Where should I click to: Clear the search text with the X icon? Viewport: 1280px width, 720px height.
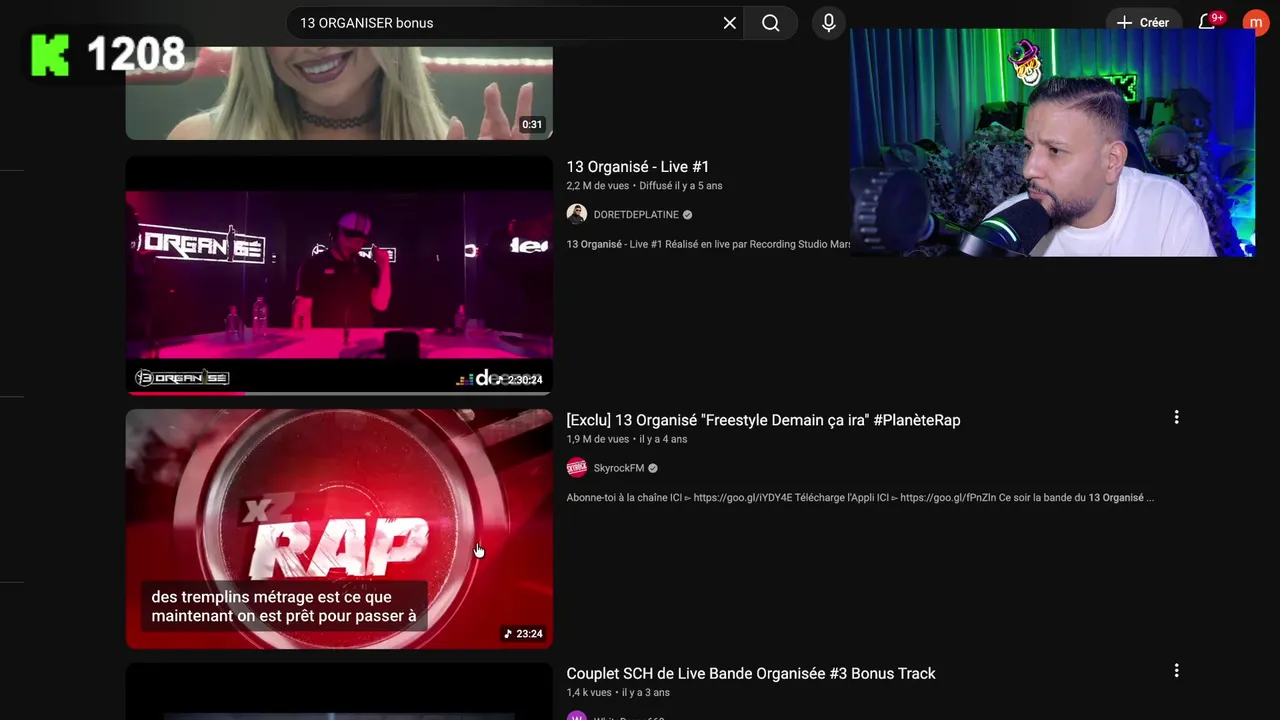(x=730, y=23)
